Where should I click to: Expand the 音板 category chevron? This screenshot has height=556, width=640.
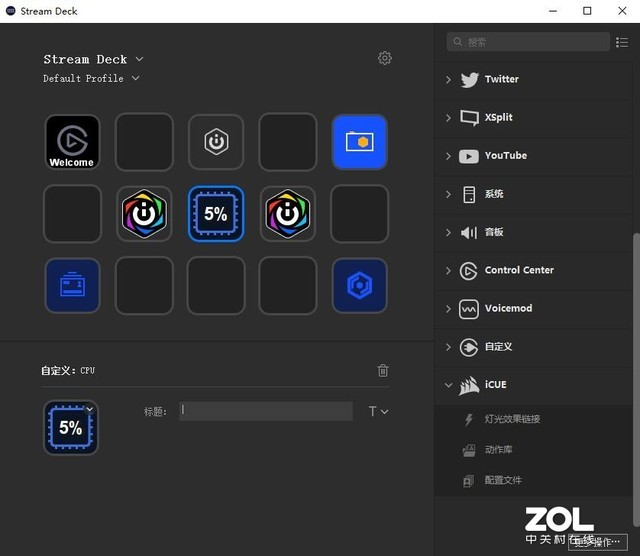448,233
